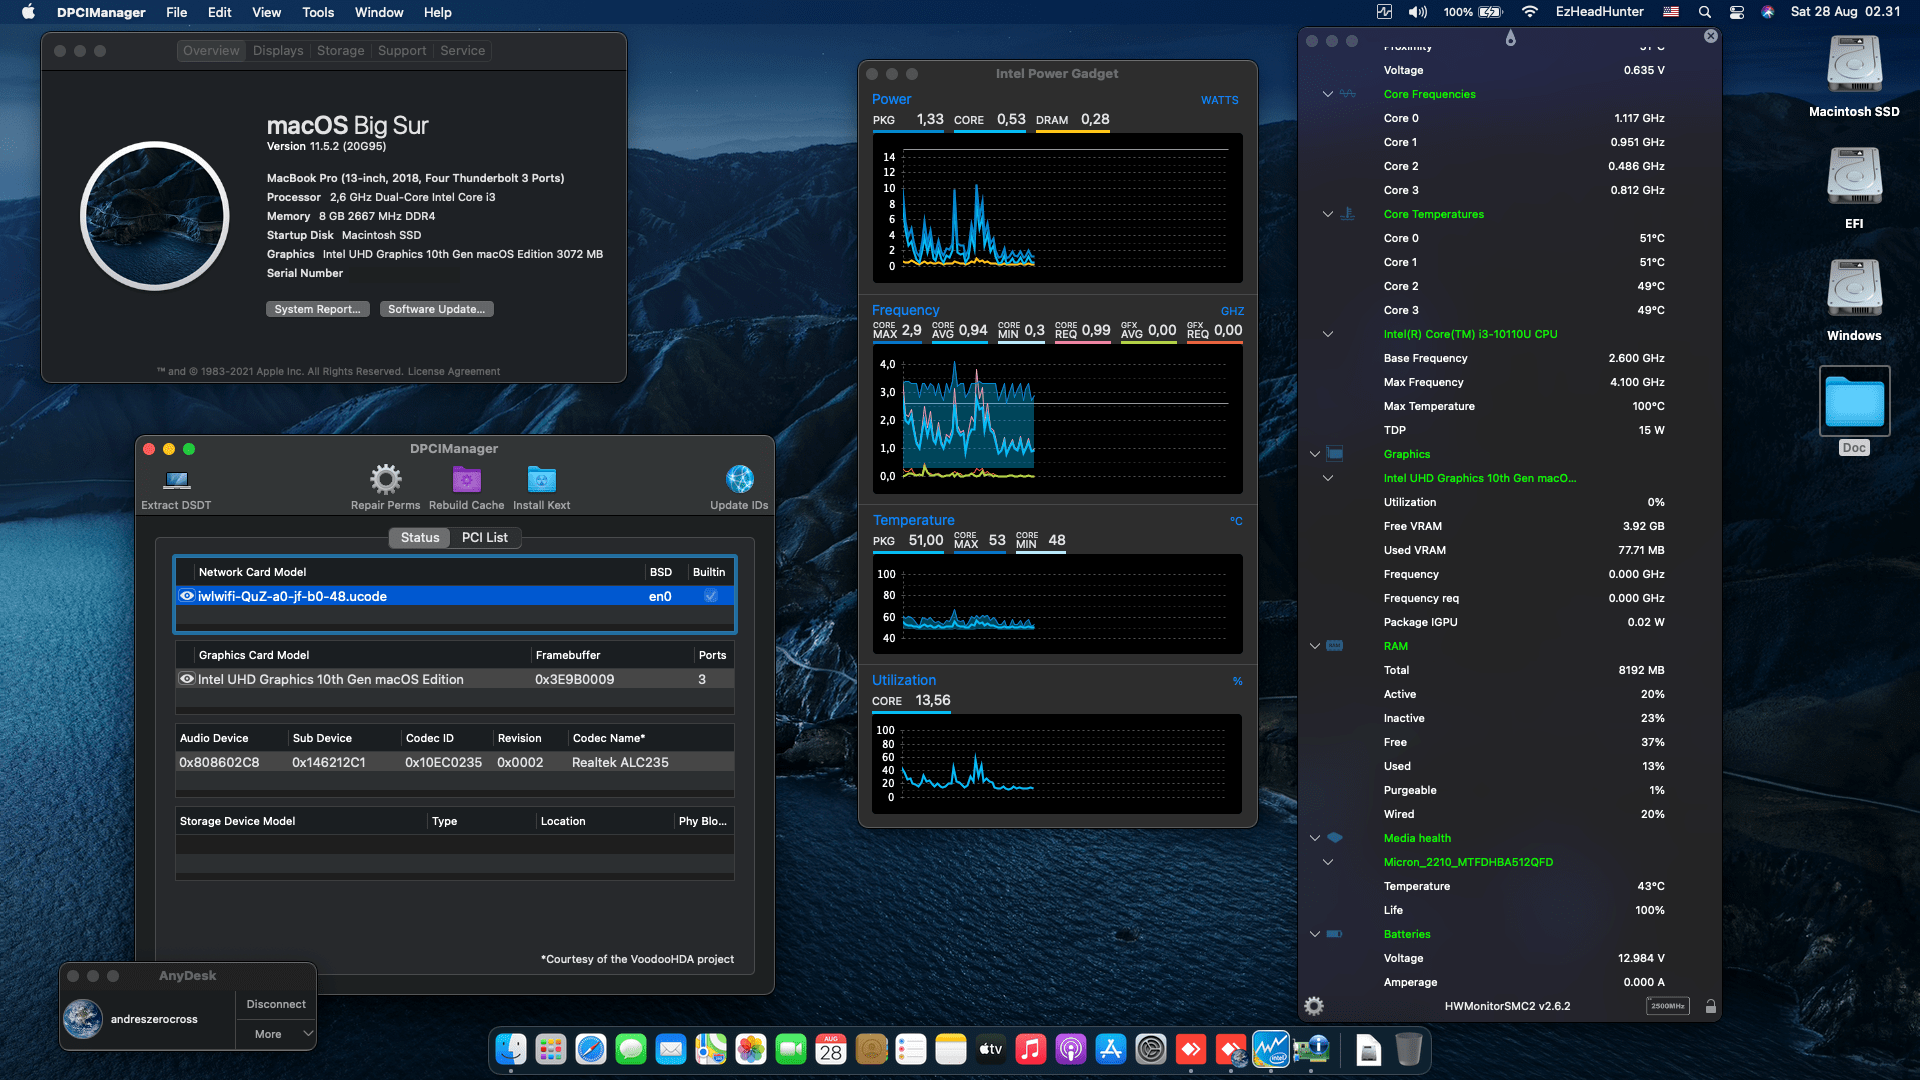Click the pin icon atop HWMonitorSMC2
Screen dimensions: 1920x1080
1510,38
